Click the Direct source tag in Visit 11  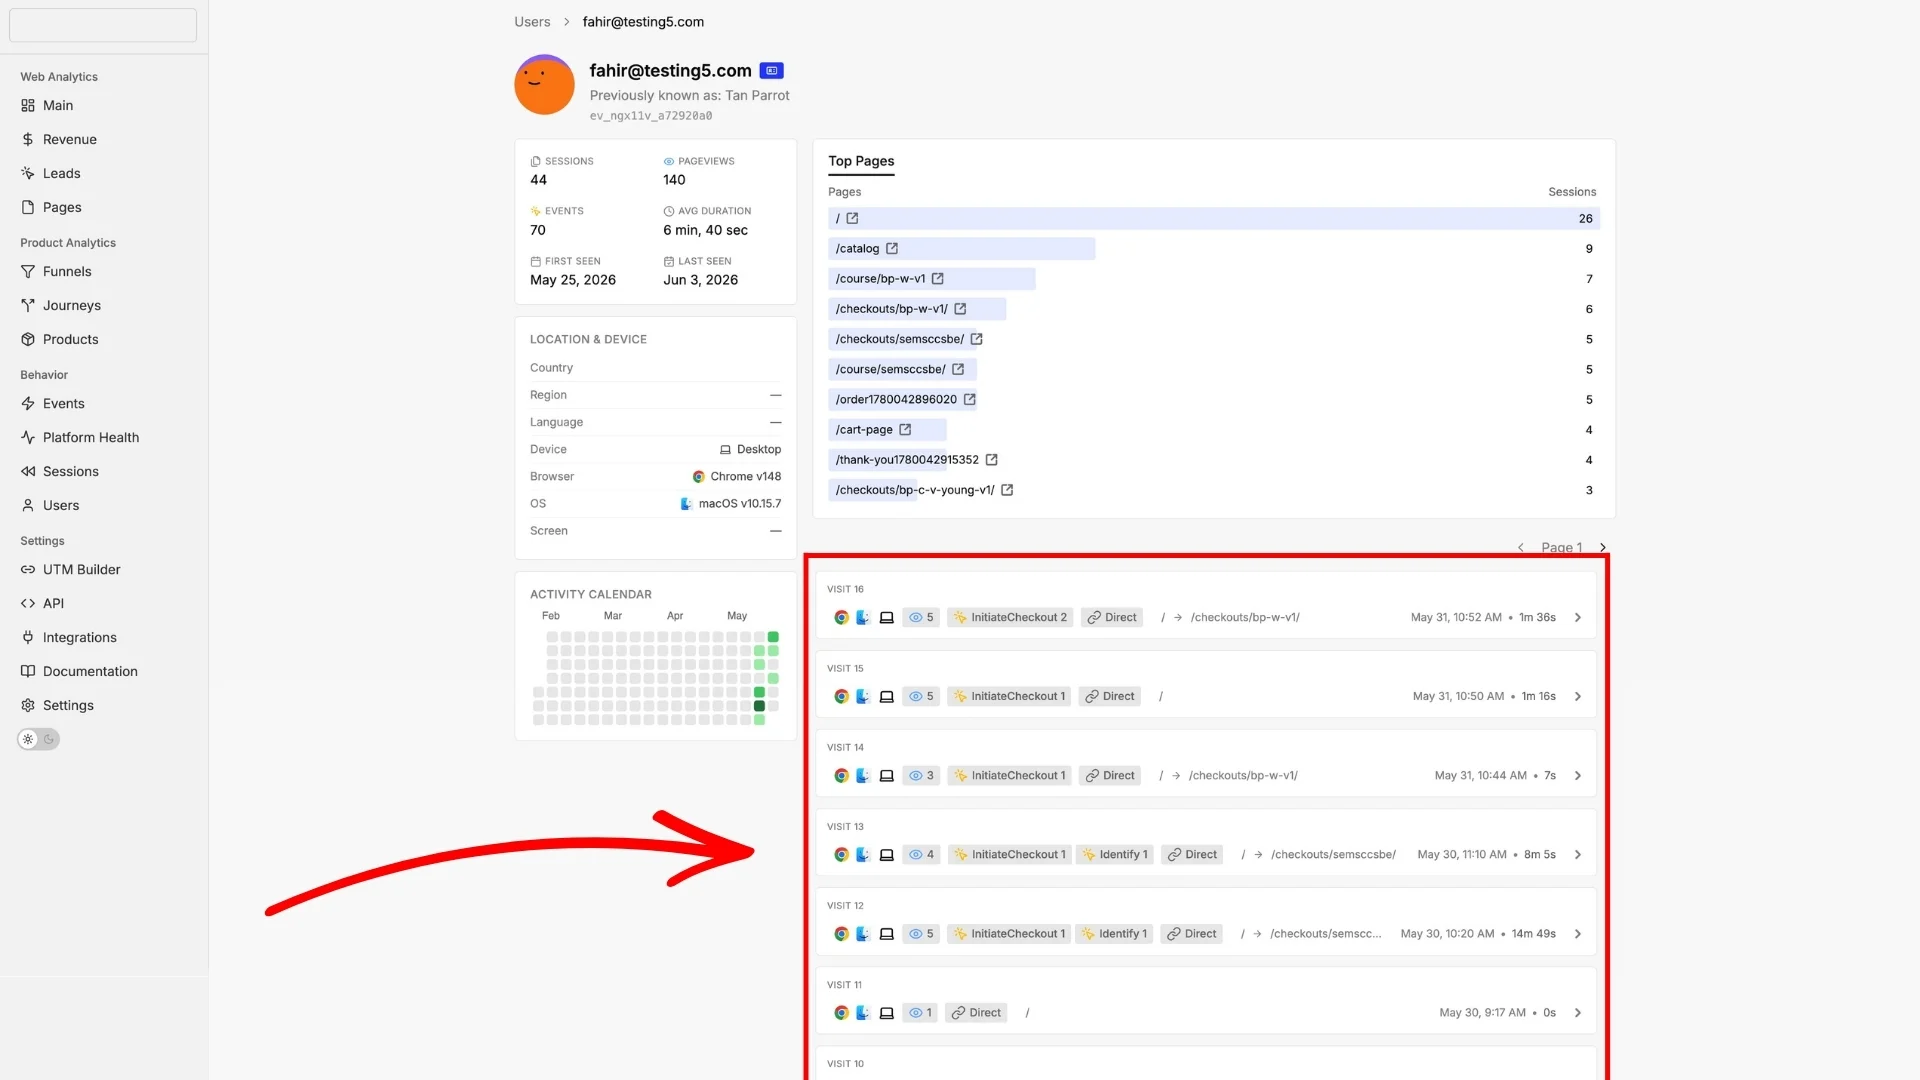click(x=976, y=1012)
